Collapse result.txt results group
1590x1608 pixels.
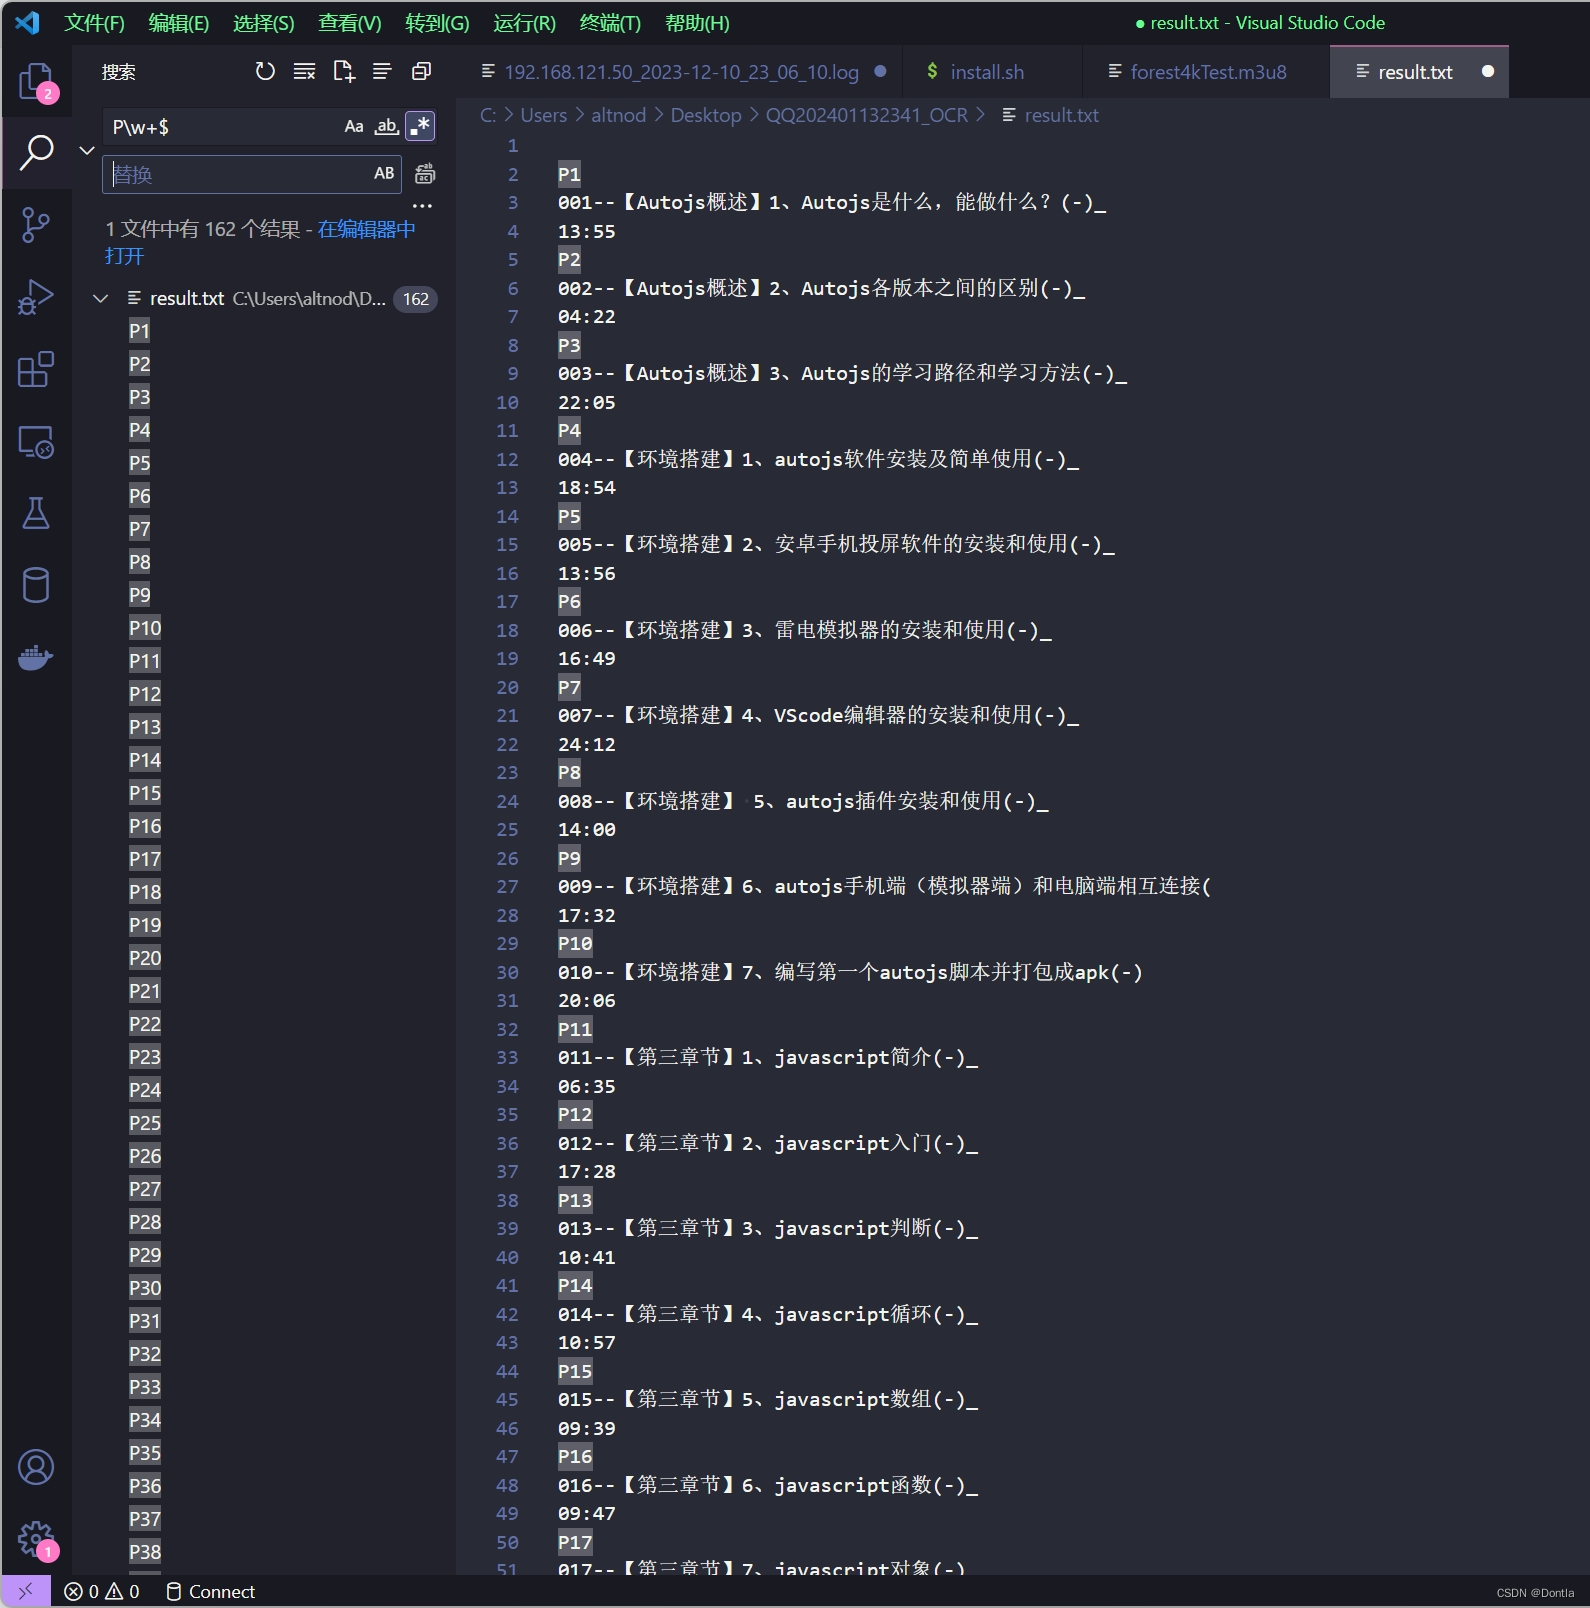pos(101,298)
